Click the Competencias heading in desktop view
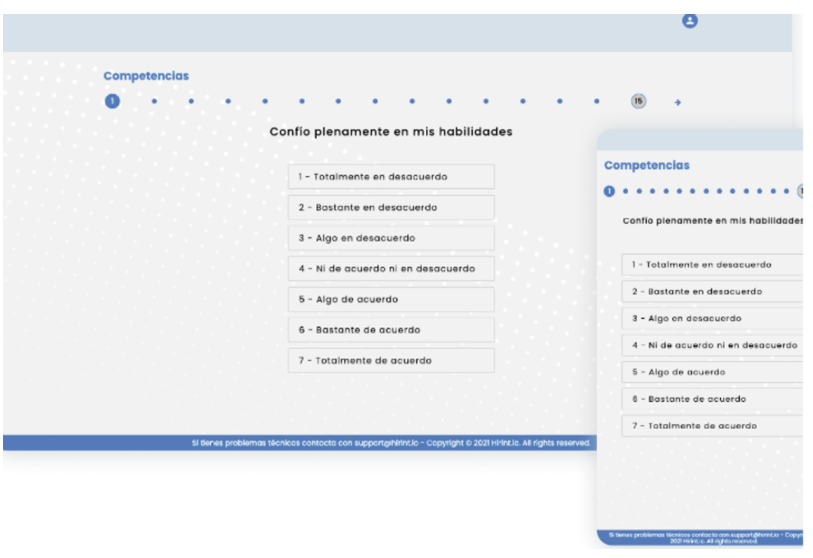 146,76
